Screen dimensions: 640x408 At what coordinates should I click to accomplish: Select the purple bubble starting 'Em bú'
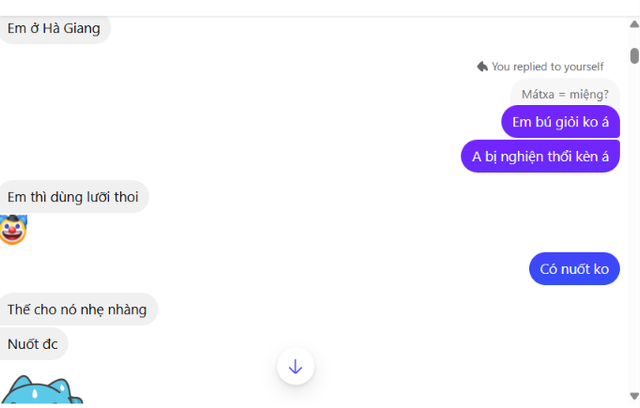pyautogui.click(x=560, y=122)
